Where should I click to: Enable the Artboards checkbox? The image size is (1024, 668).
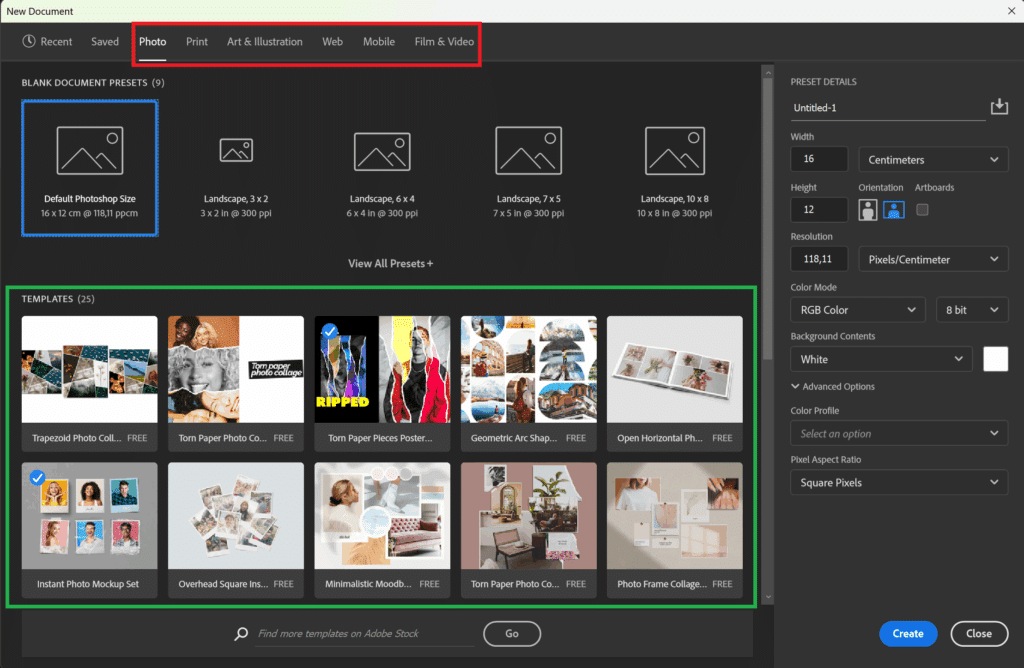pos(922,210)
